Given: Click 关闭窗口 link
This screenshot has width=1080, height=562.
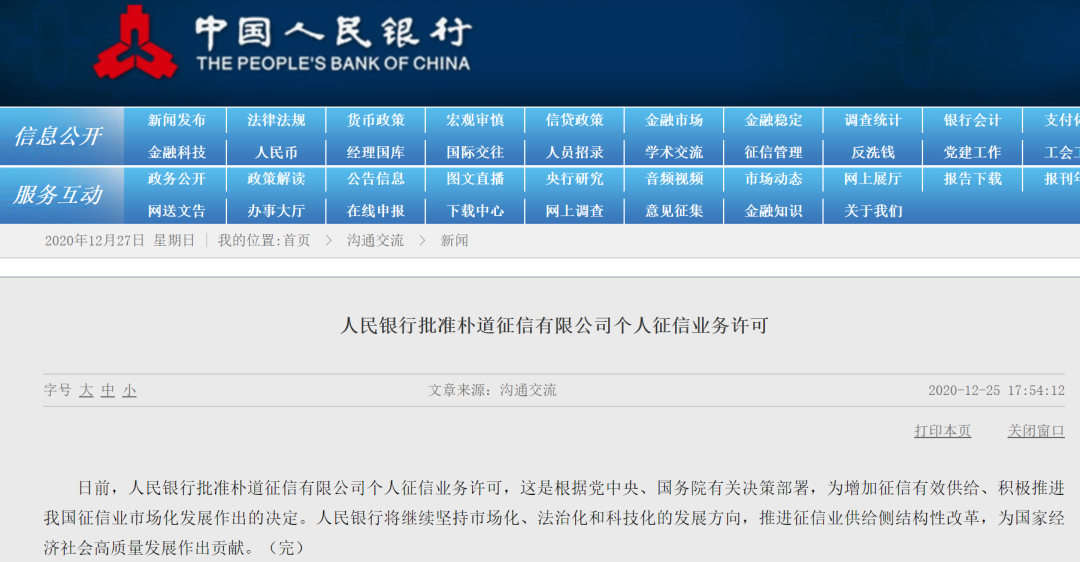Looking at the screenshot, I should (1036, 431).
